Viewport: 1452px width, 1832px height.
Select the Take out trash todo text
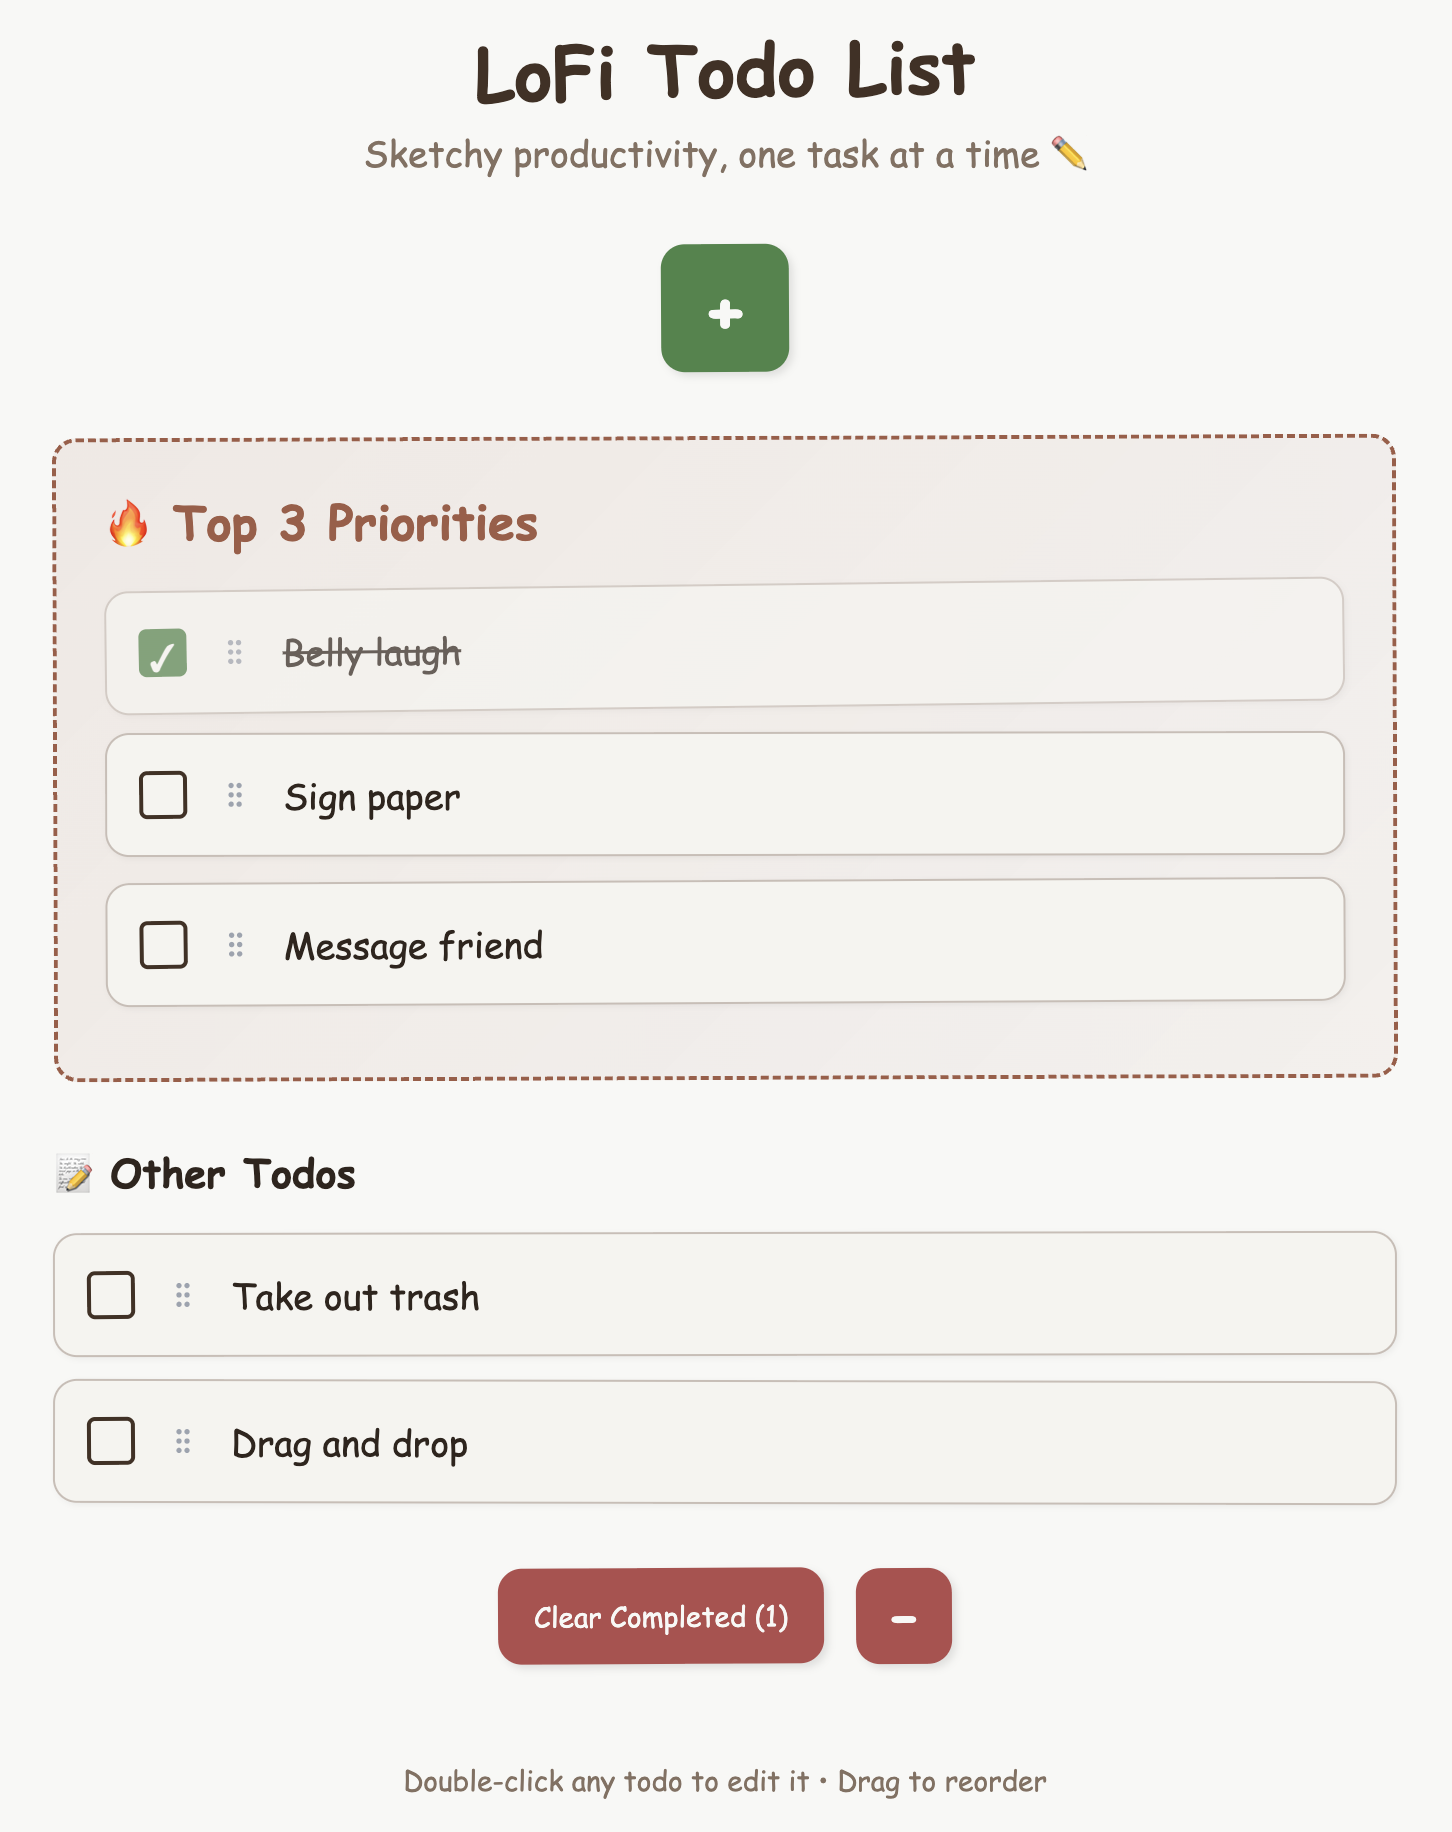(356, 1296)
